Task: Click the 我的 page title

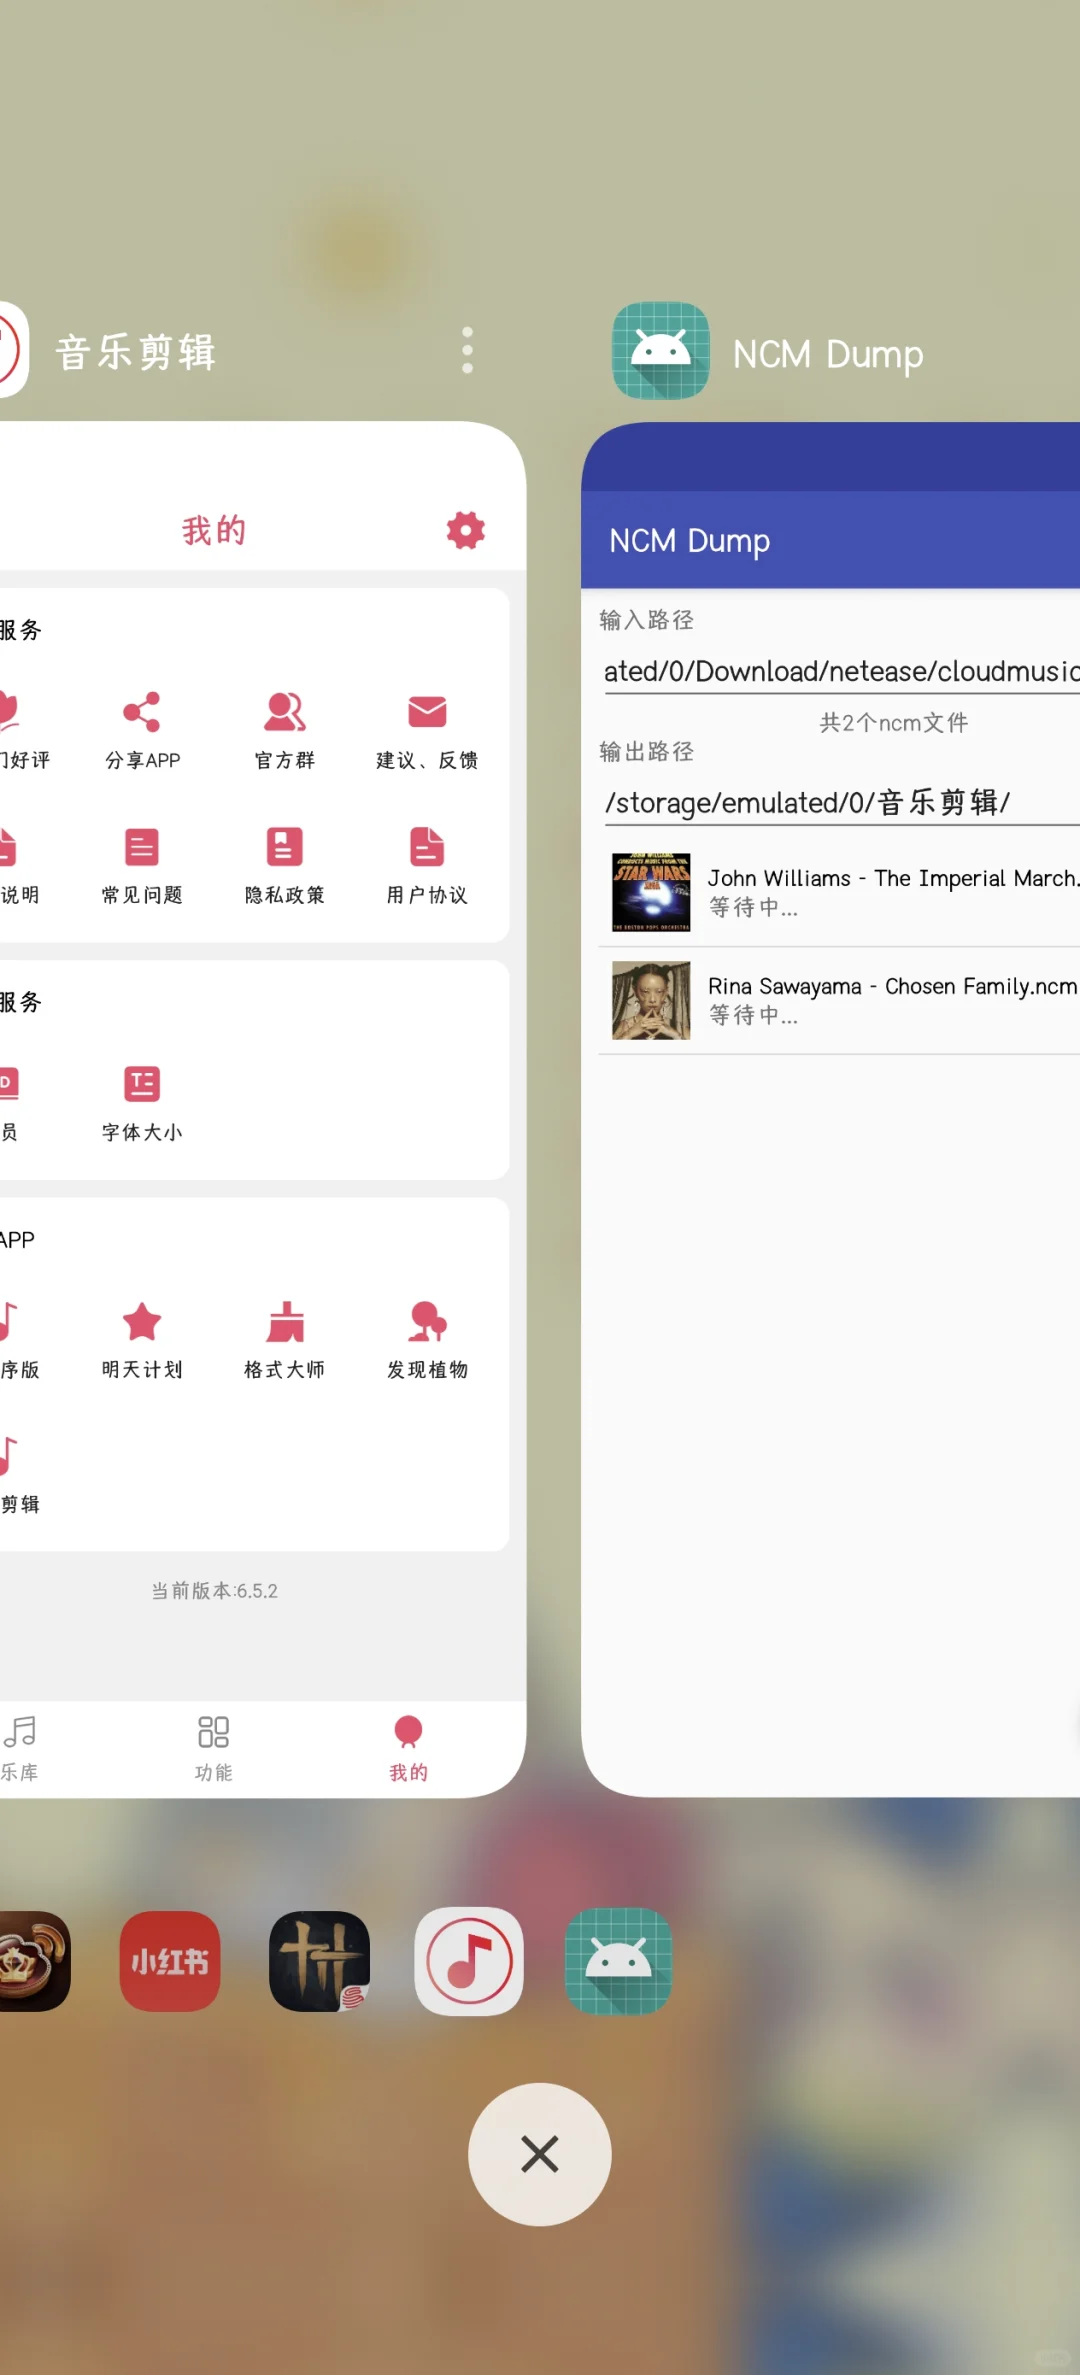Action: [x=214, y=530]
